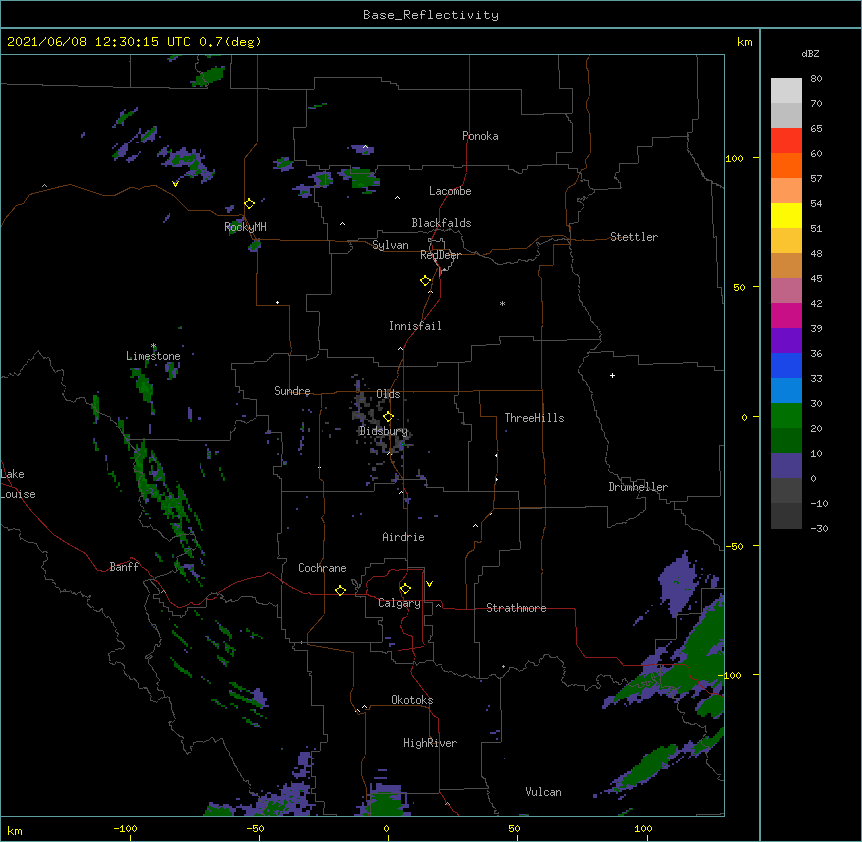Click the RedDeer city label
This screenshot has width=862, height=842.
tap(440, 255)
